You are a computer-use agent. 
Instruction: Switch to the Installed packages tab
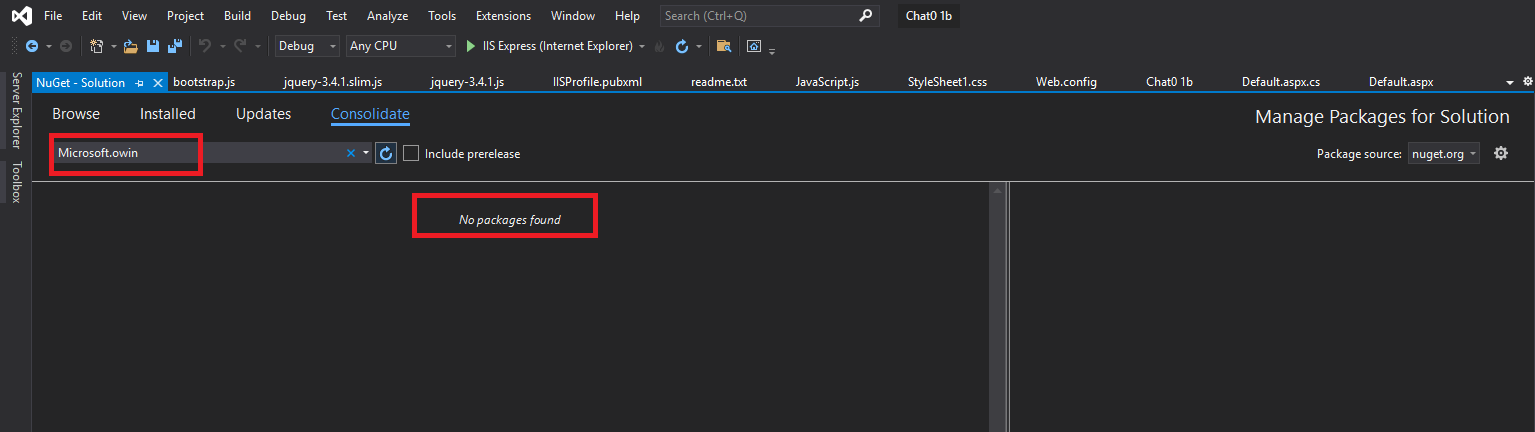coord(168,114)
